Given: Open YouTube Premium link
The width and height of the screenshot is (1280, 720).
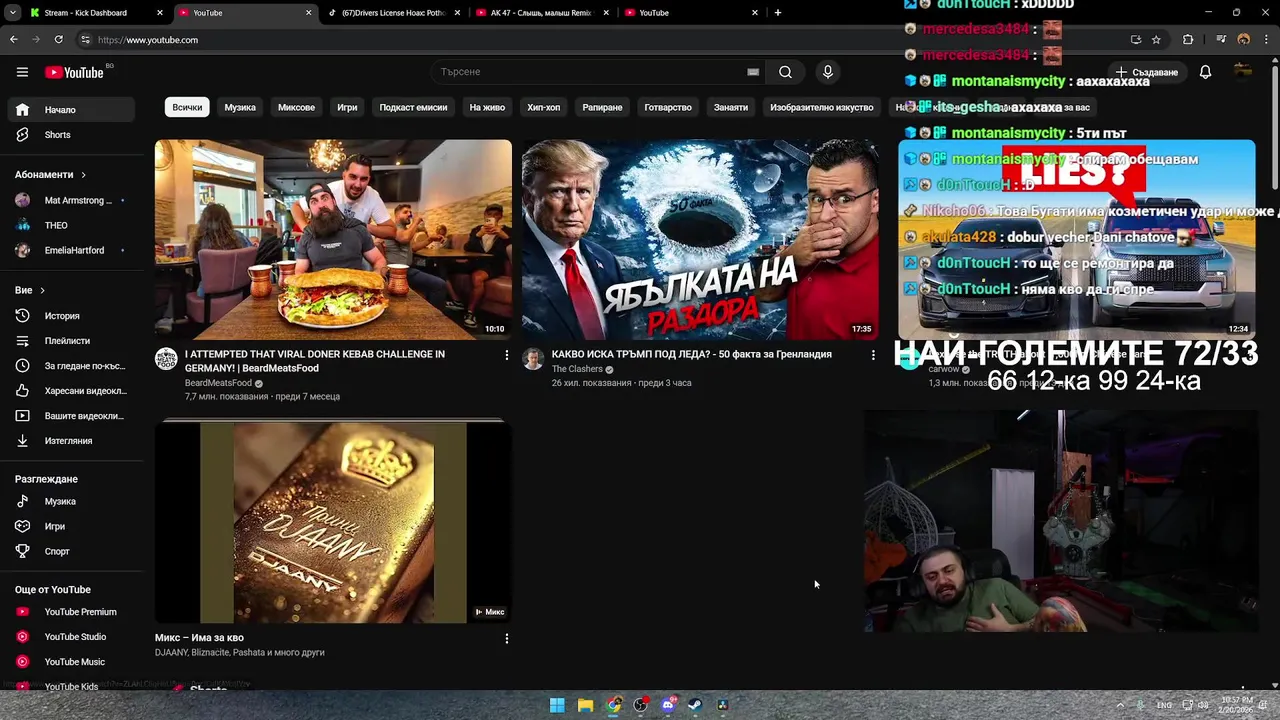Looking at the screenshot, I should click(71, 612).
